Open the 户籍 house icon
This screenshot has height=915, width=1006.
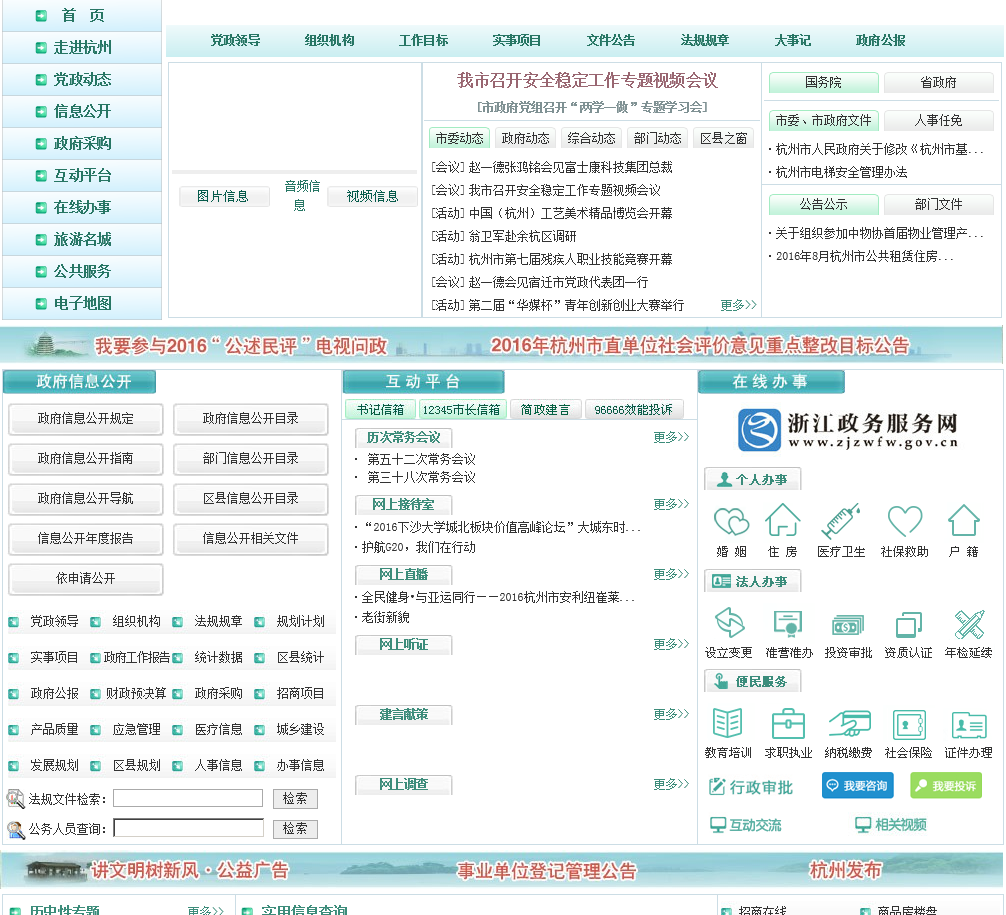964,520
